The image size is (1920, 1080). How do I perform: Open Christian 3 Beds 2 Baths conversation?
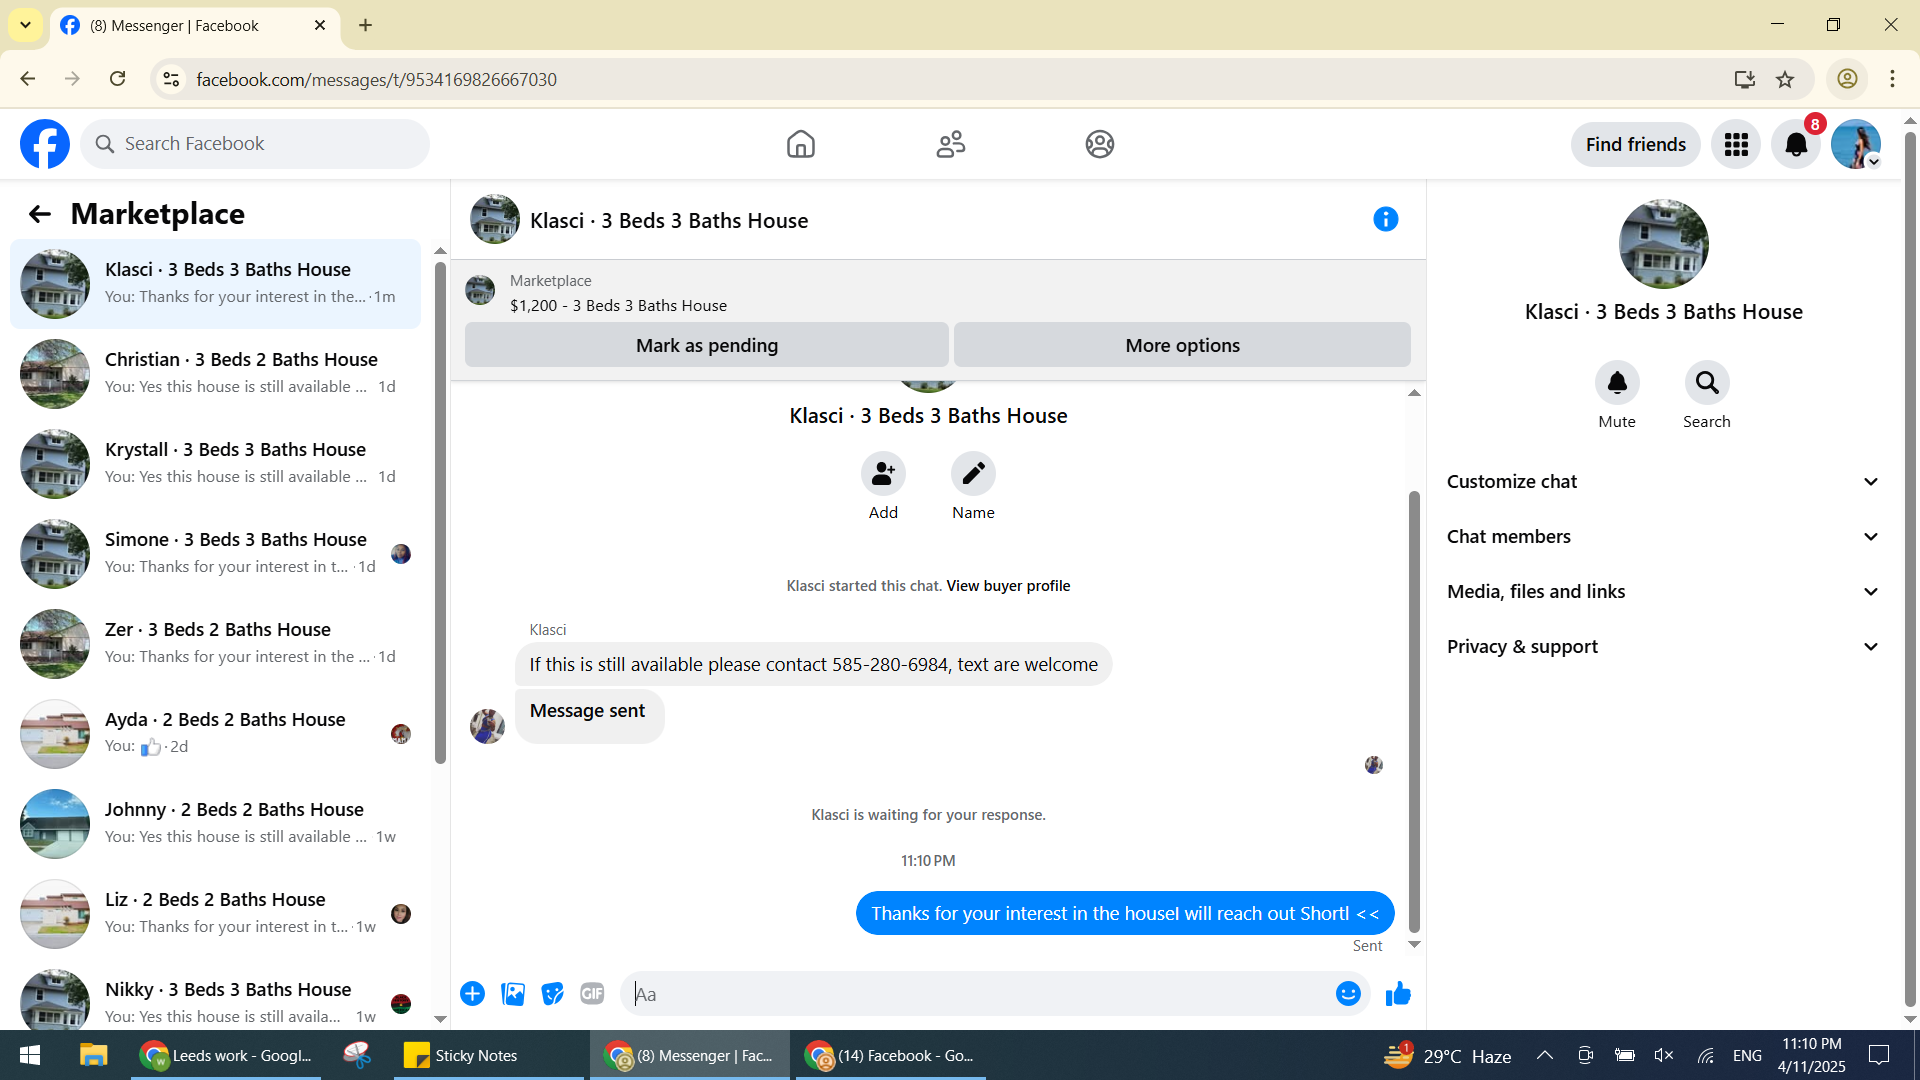(x=215, y=374)
